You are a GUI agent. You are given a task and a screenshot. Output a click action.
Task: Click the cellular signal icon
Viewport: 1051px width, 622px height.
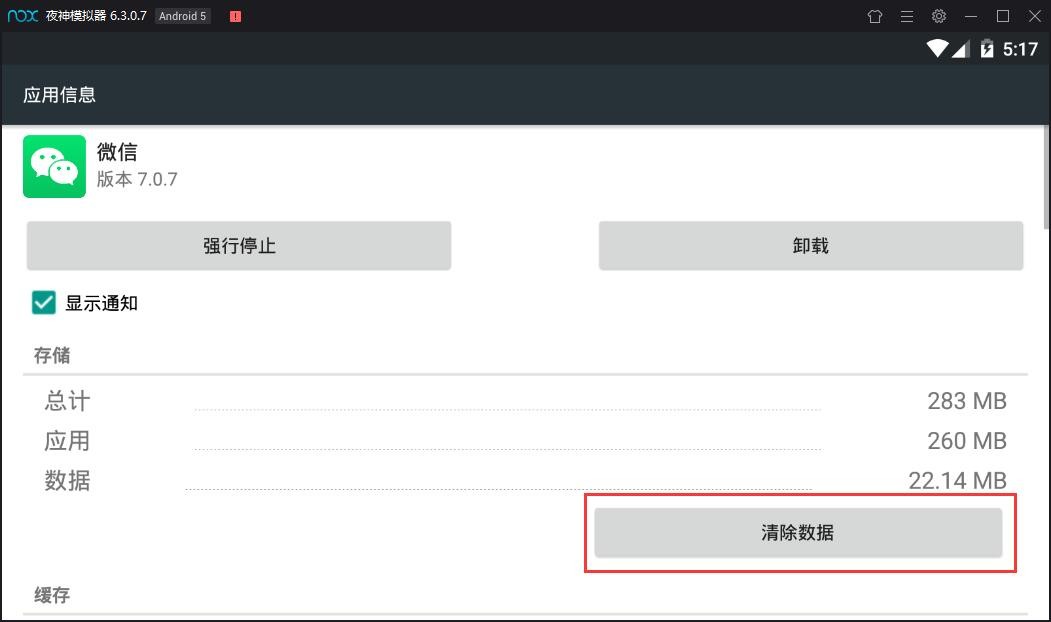pyautogui.click(x=961, y=48)
